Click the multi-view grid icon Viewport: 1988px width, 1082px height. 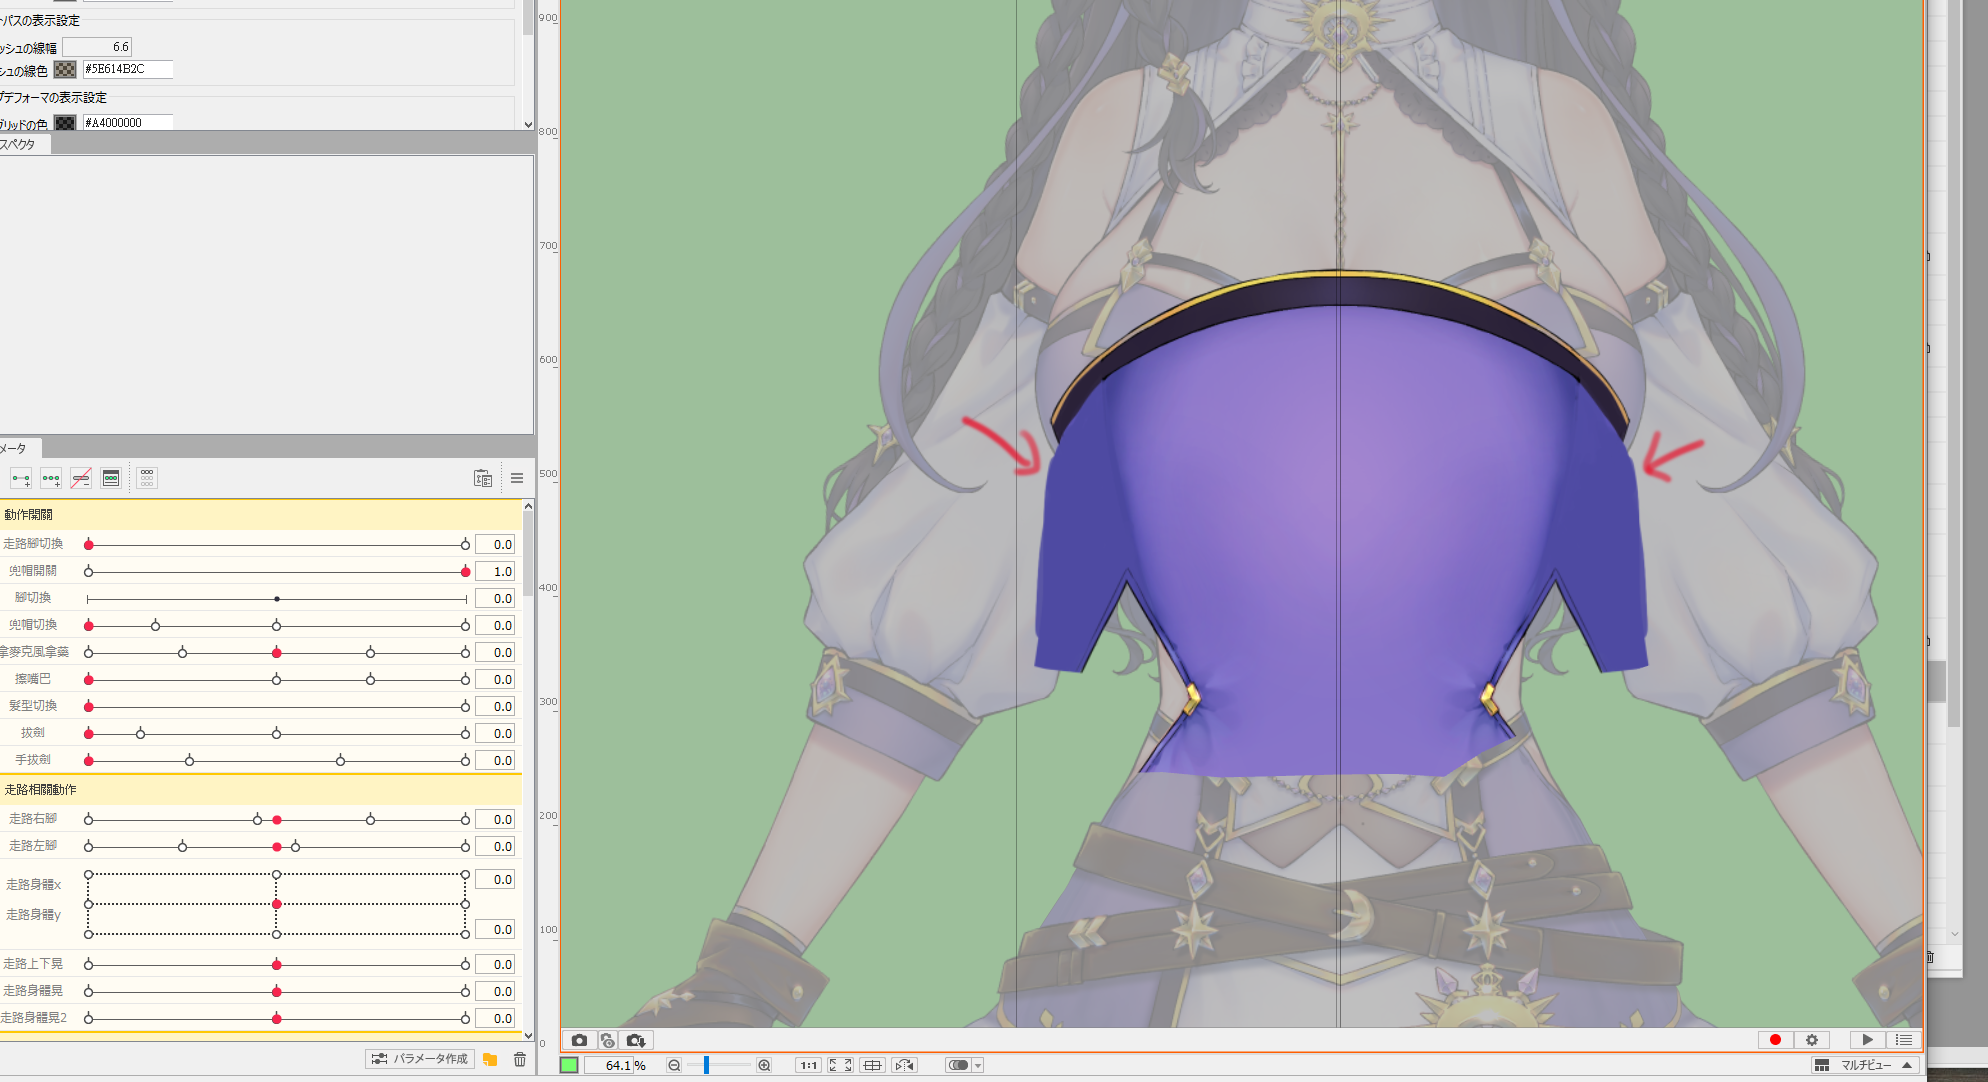coord(1822,1065)
